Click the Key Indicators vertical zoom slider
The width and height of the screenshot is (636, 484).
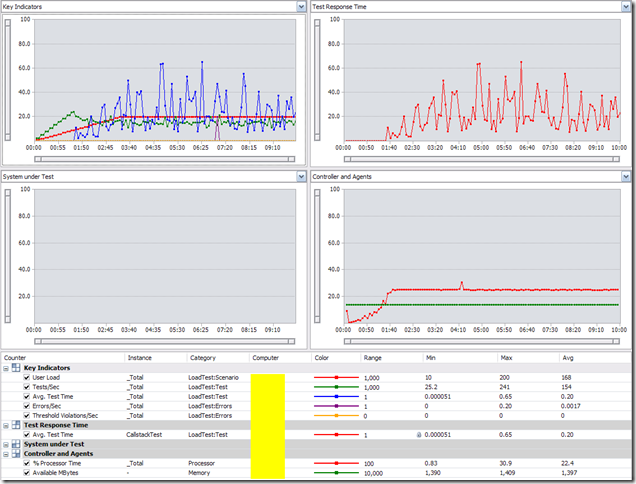coord(8,80)
